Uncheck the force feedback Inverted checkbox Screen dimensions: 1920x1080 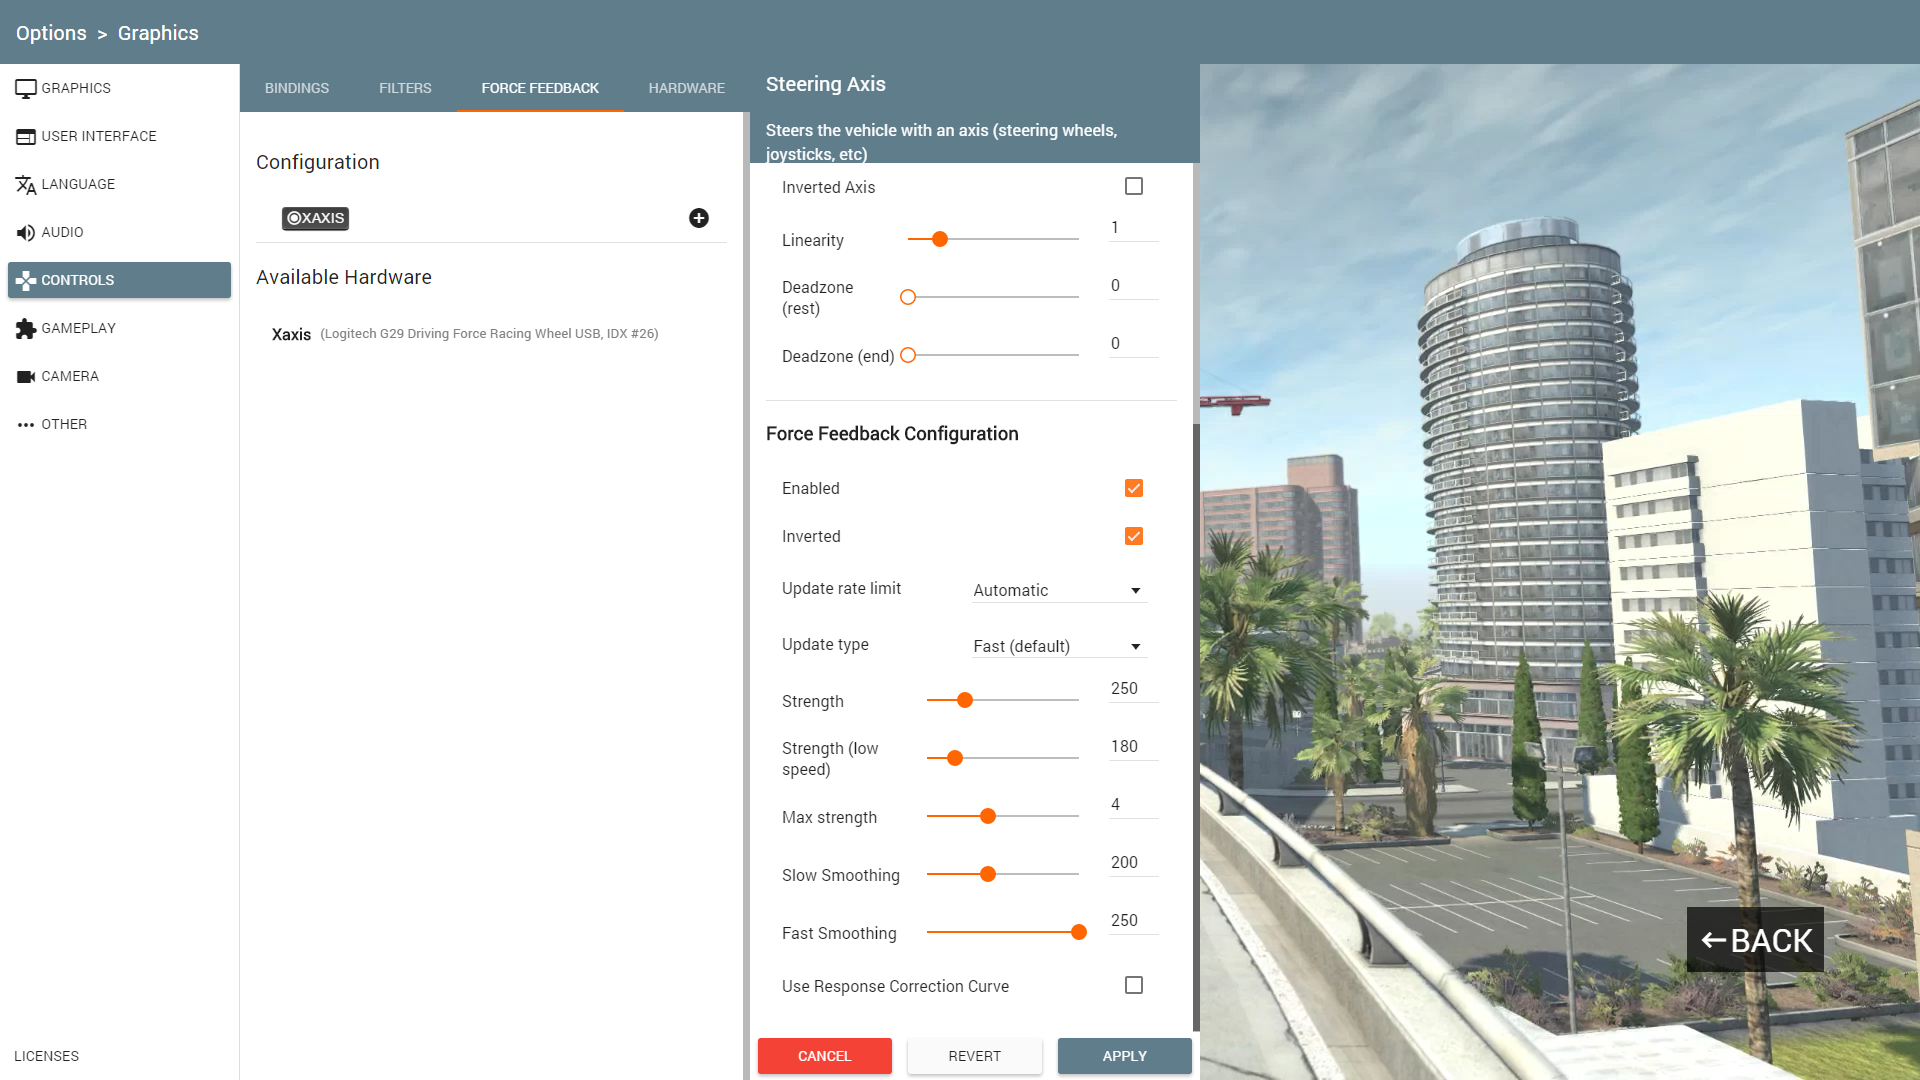(1134, 536)
